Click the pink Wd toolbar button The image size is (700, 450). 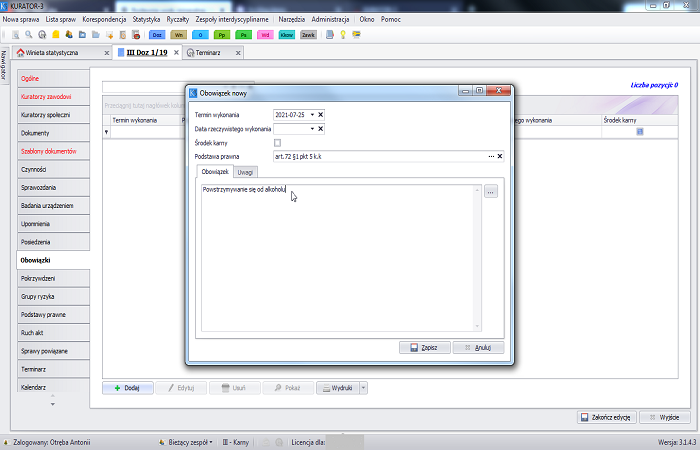[x=265, y=35]
